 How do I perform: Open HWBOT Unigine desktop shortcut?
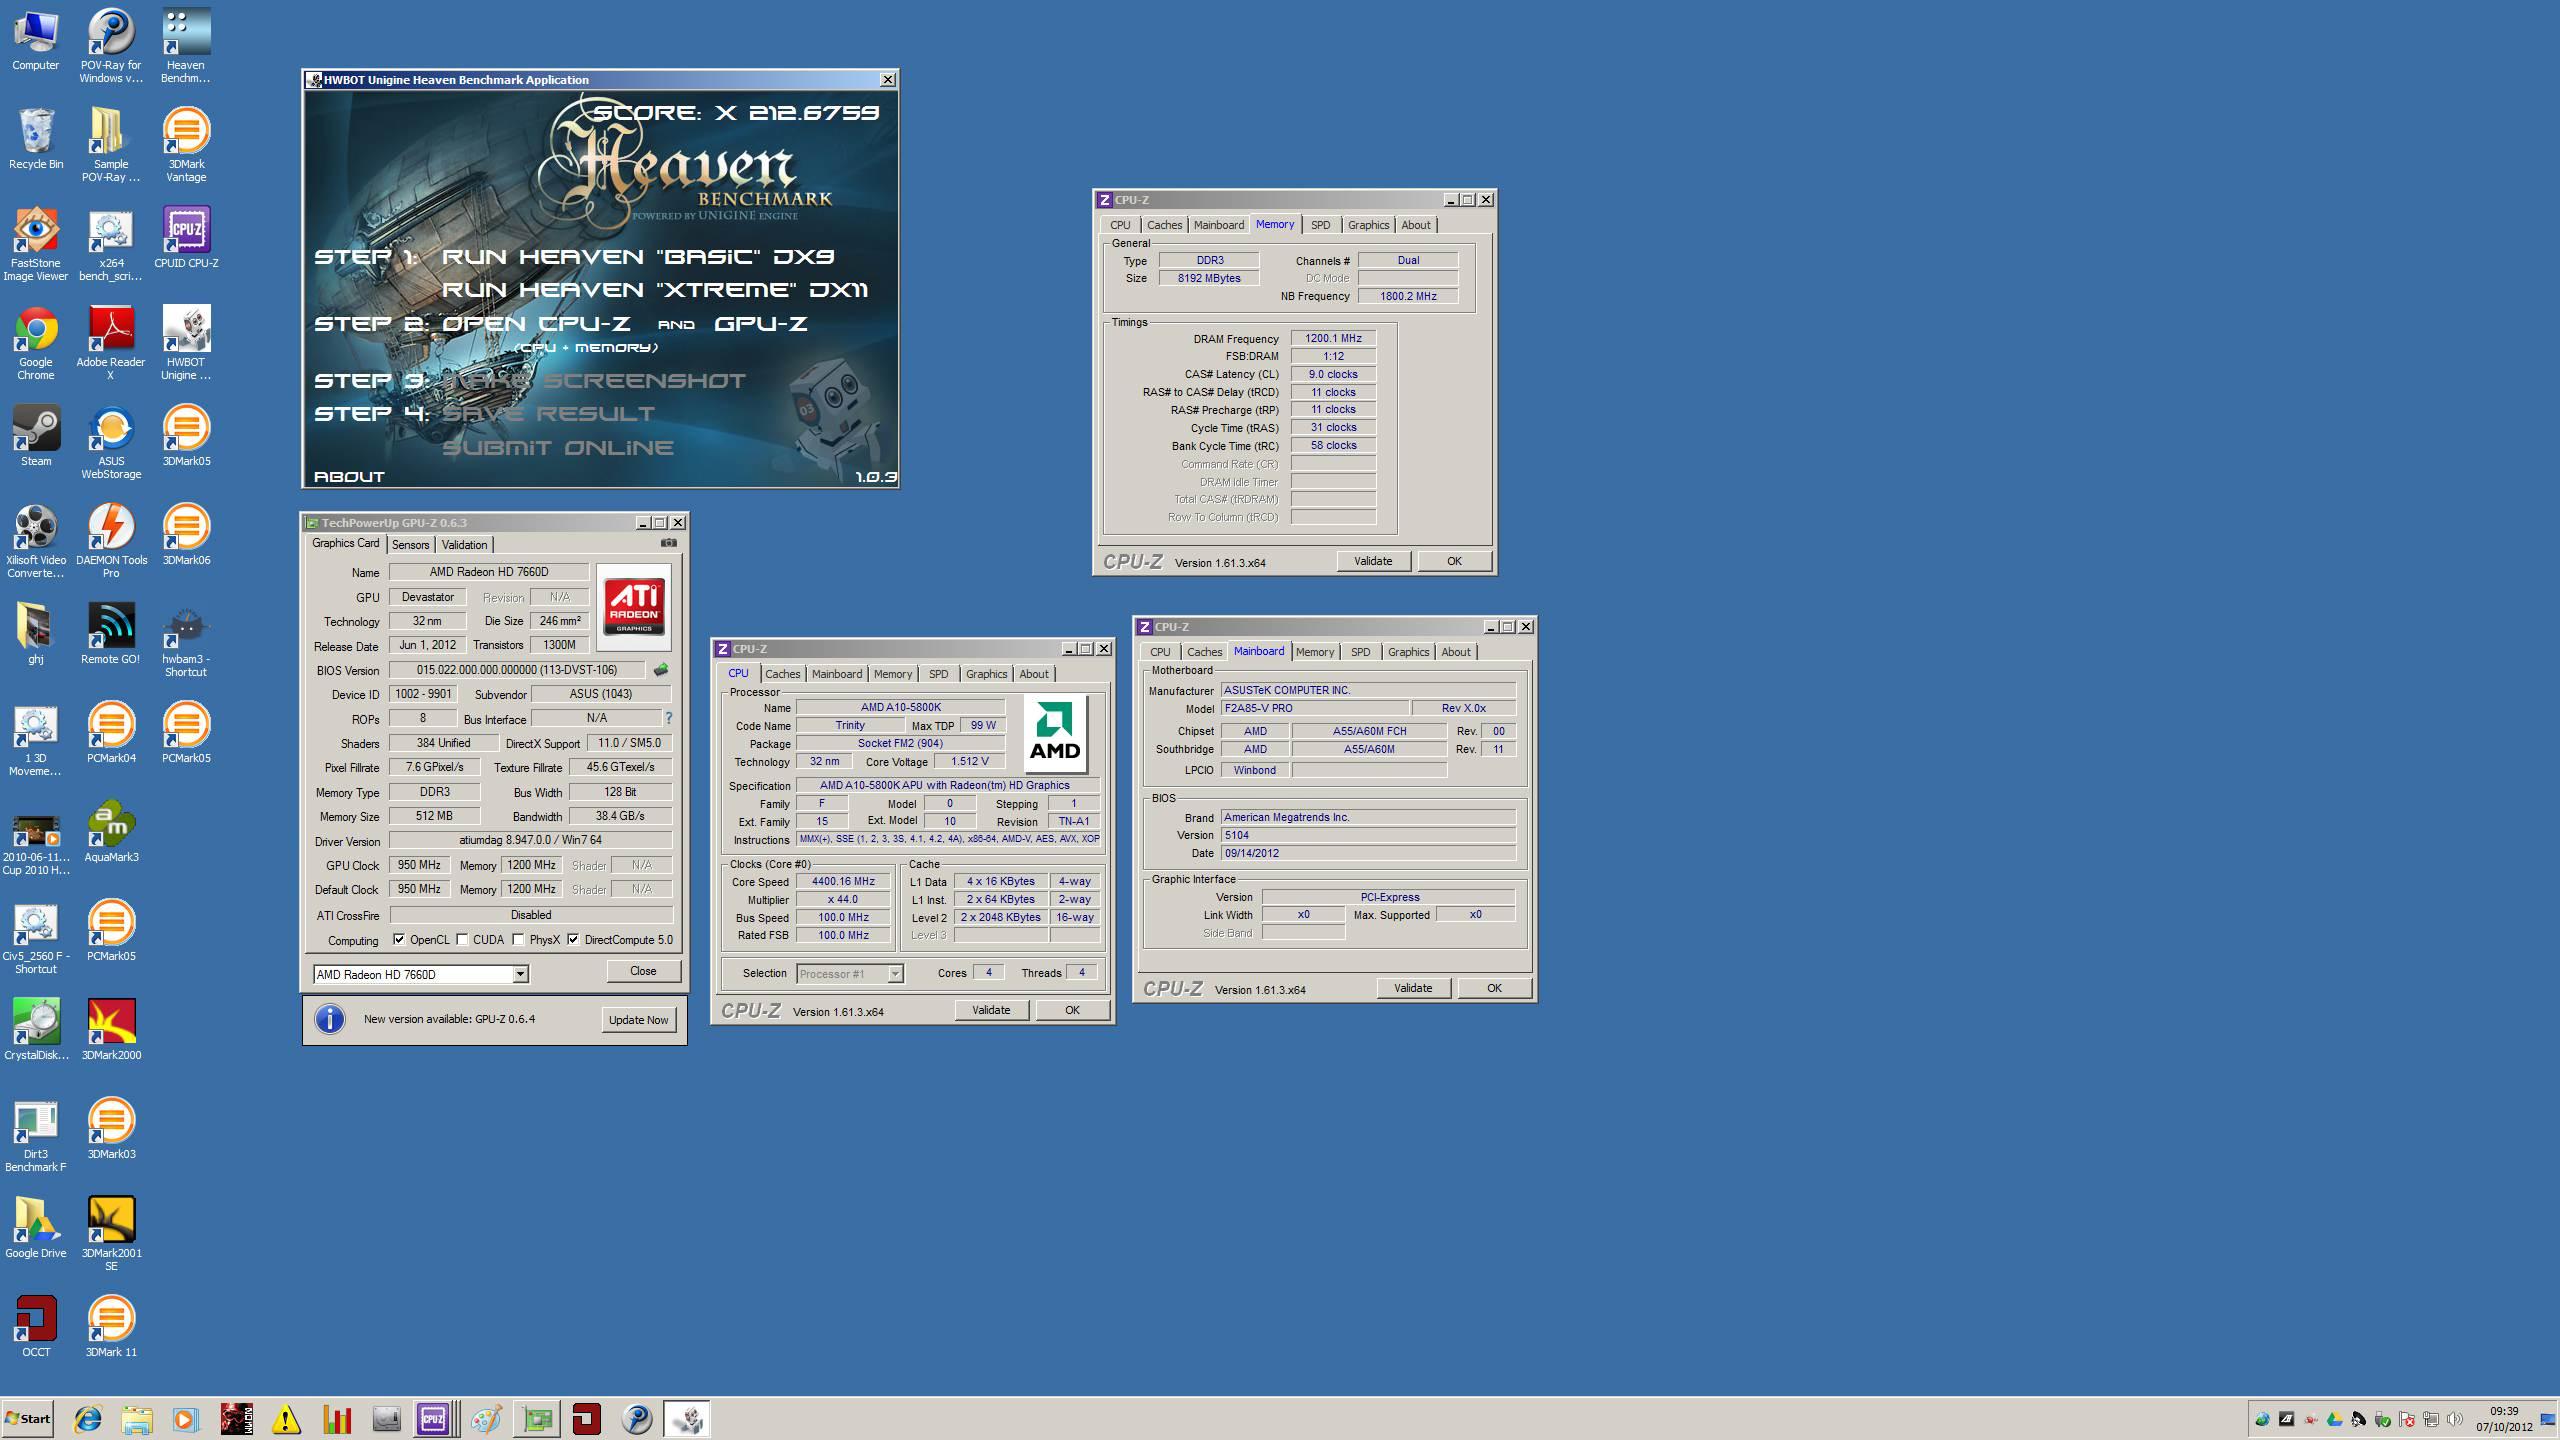coord(186,342)
